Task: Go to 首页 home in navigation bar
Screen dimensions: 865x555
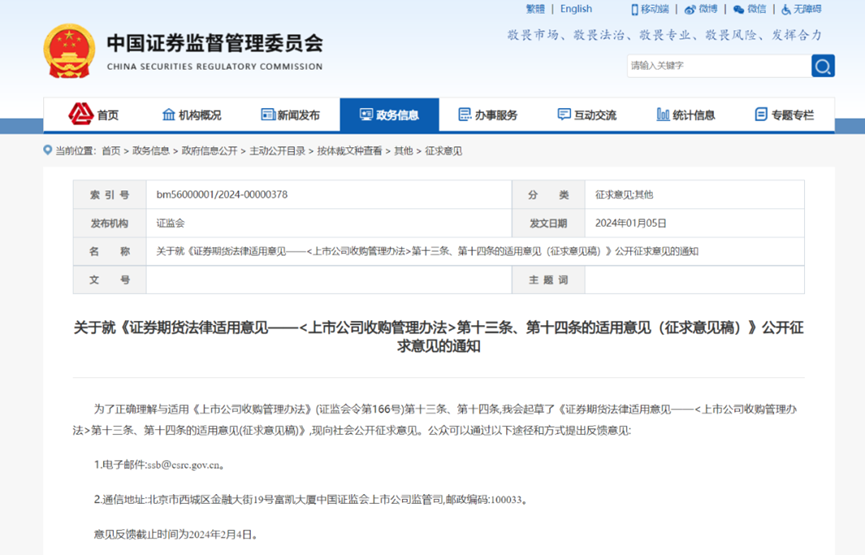Action: [x=93, y=115]
